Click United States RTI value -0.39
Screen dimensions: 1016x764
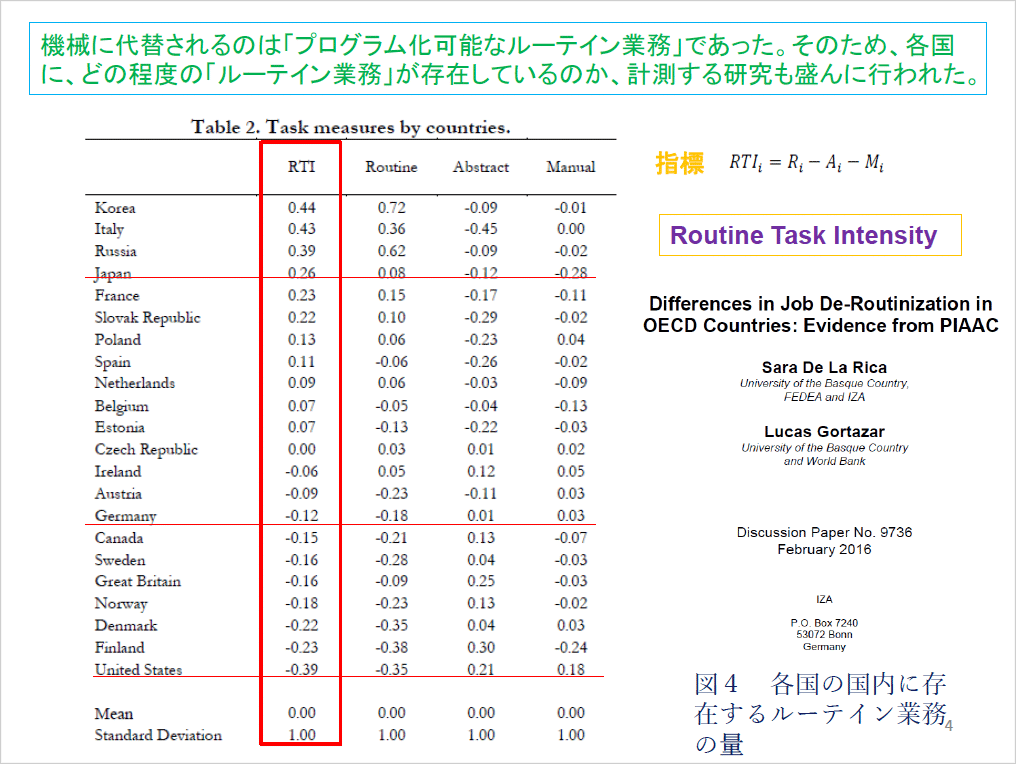point(301,670)
